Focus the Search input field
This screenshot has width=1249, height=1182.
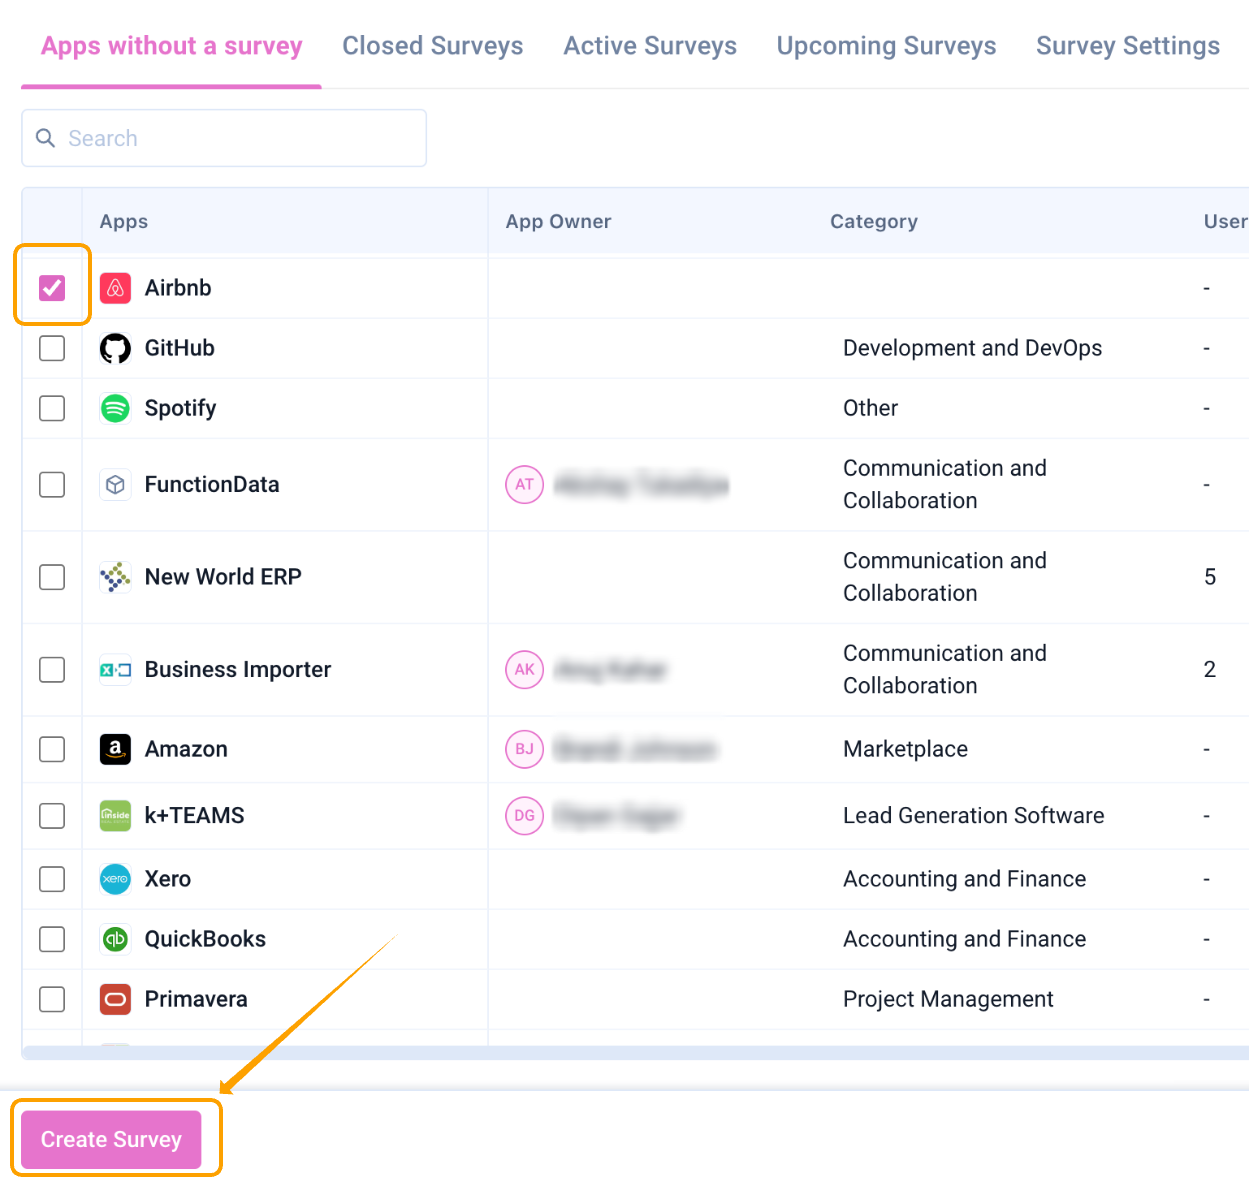point(224,138)
